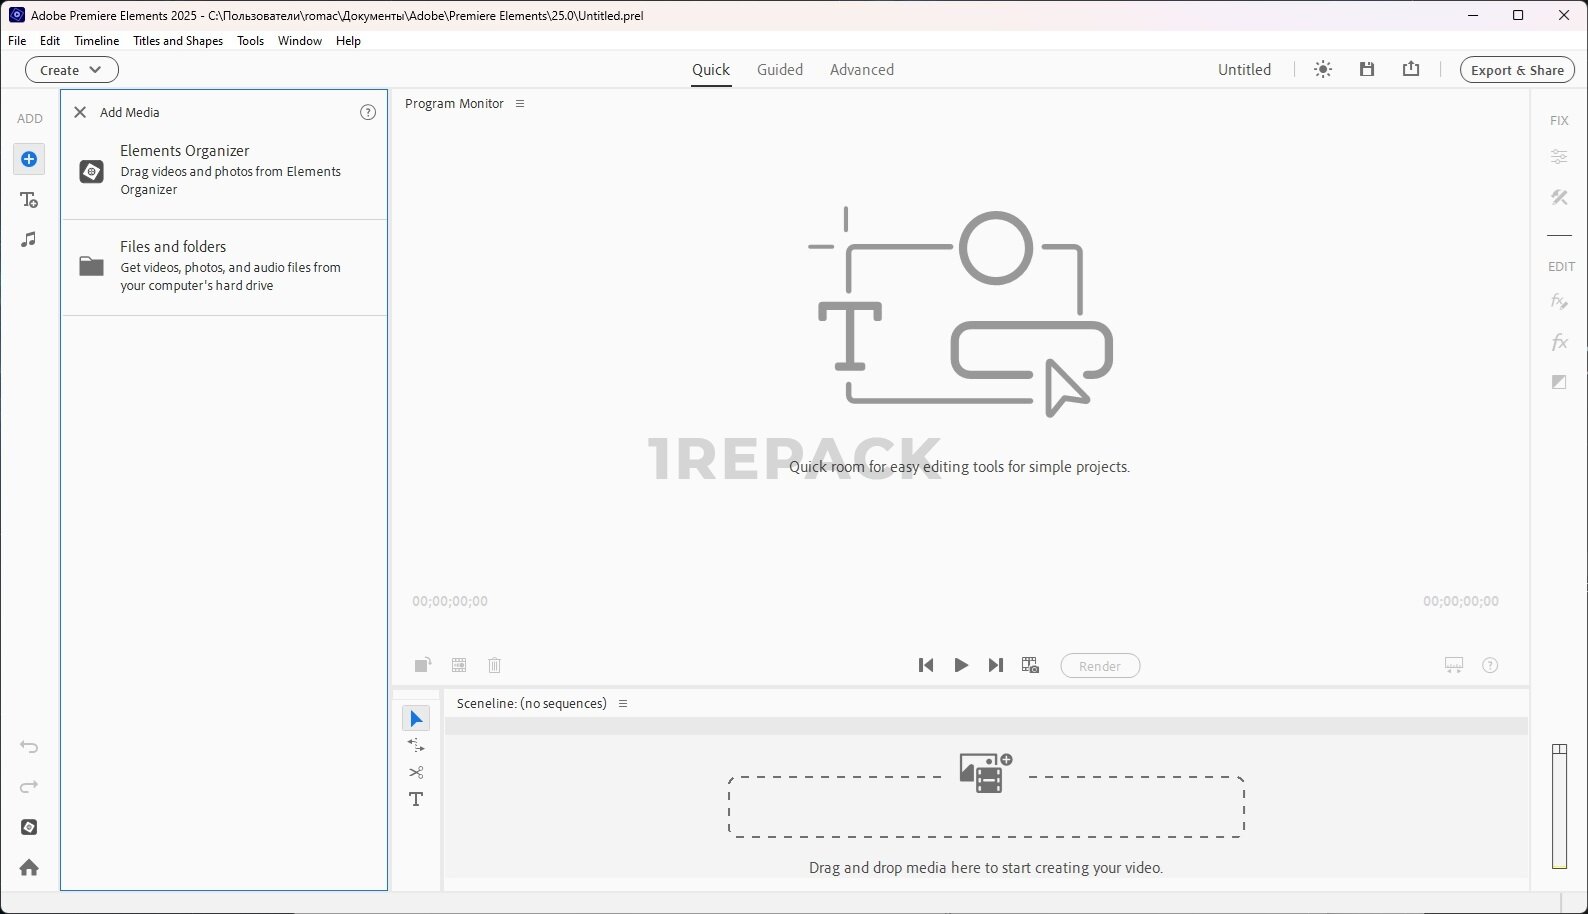
Task: Click the right duration timecode
Action: click(x=1461, y=601)
